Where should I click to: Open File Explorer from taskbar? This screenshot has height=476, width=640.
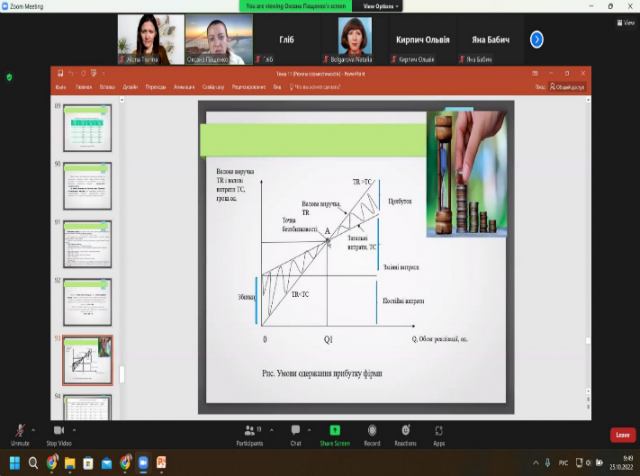coord(70,463)
